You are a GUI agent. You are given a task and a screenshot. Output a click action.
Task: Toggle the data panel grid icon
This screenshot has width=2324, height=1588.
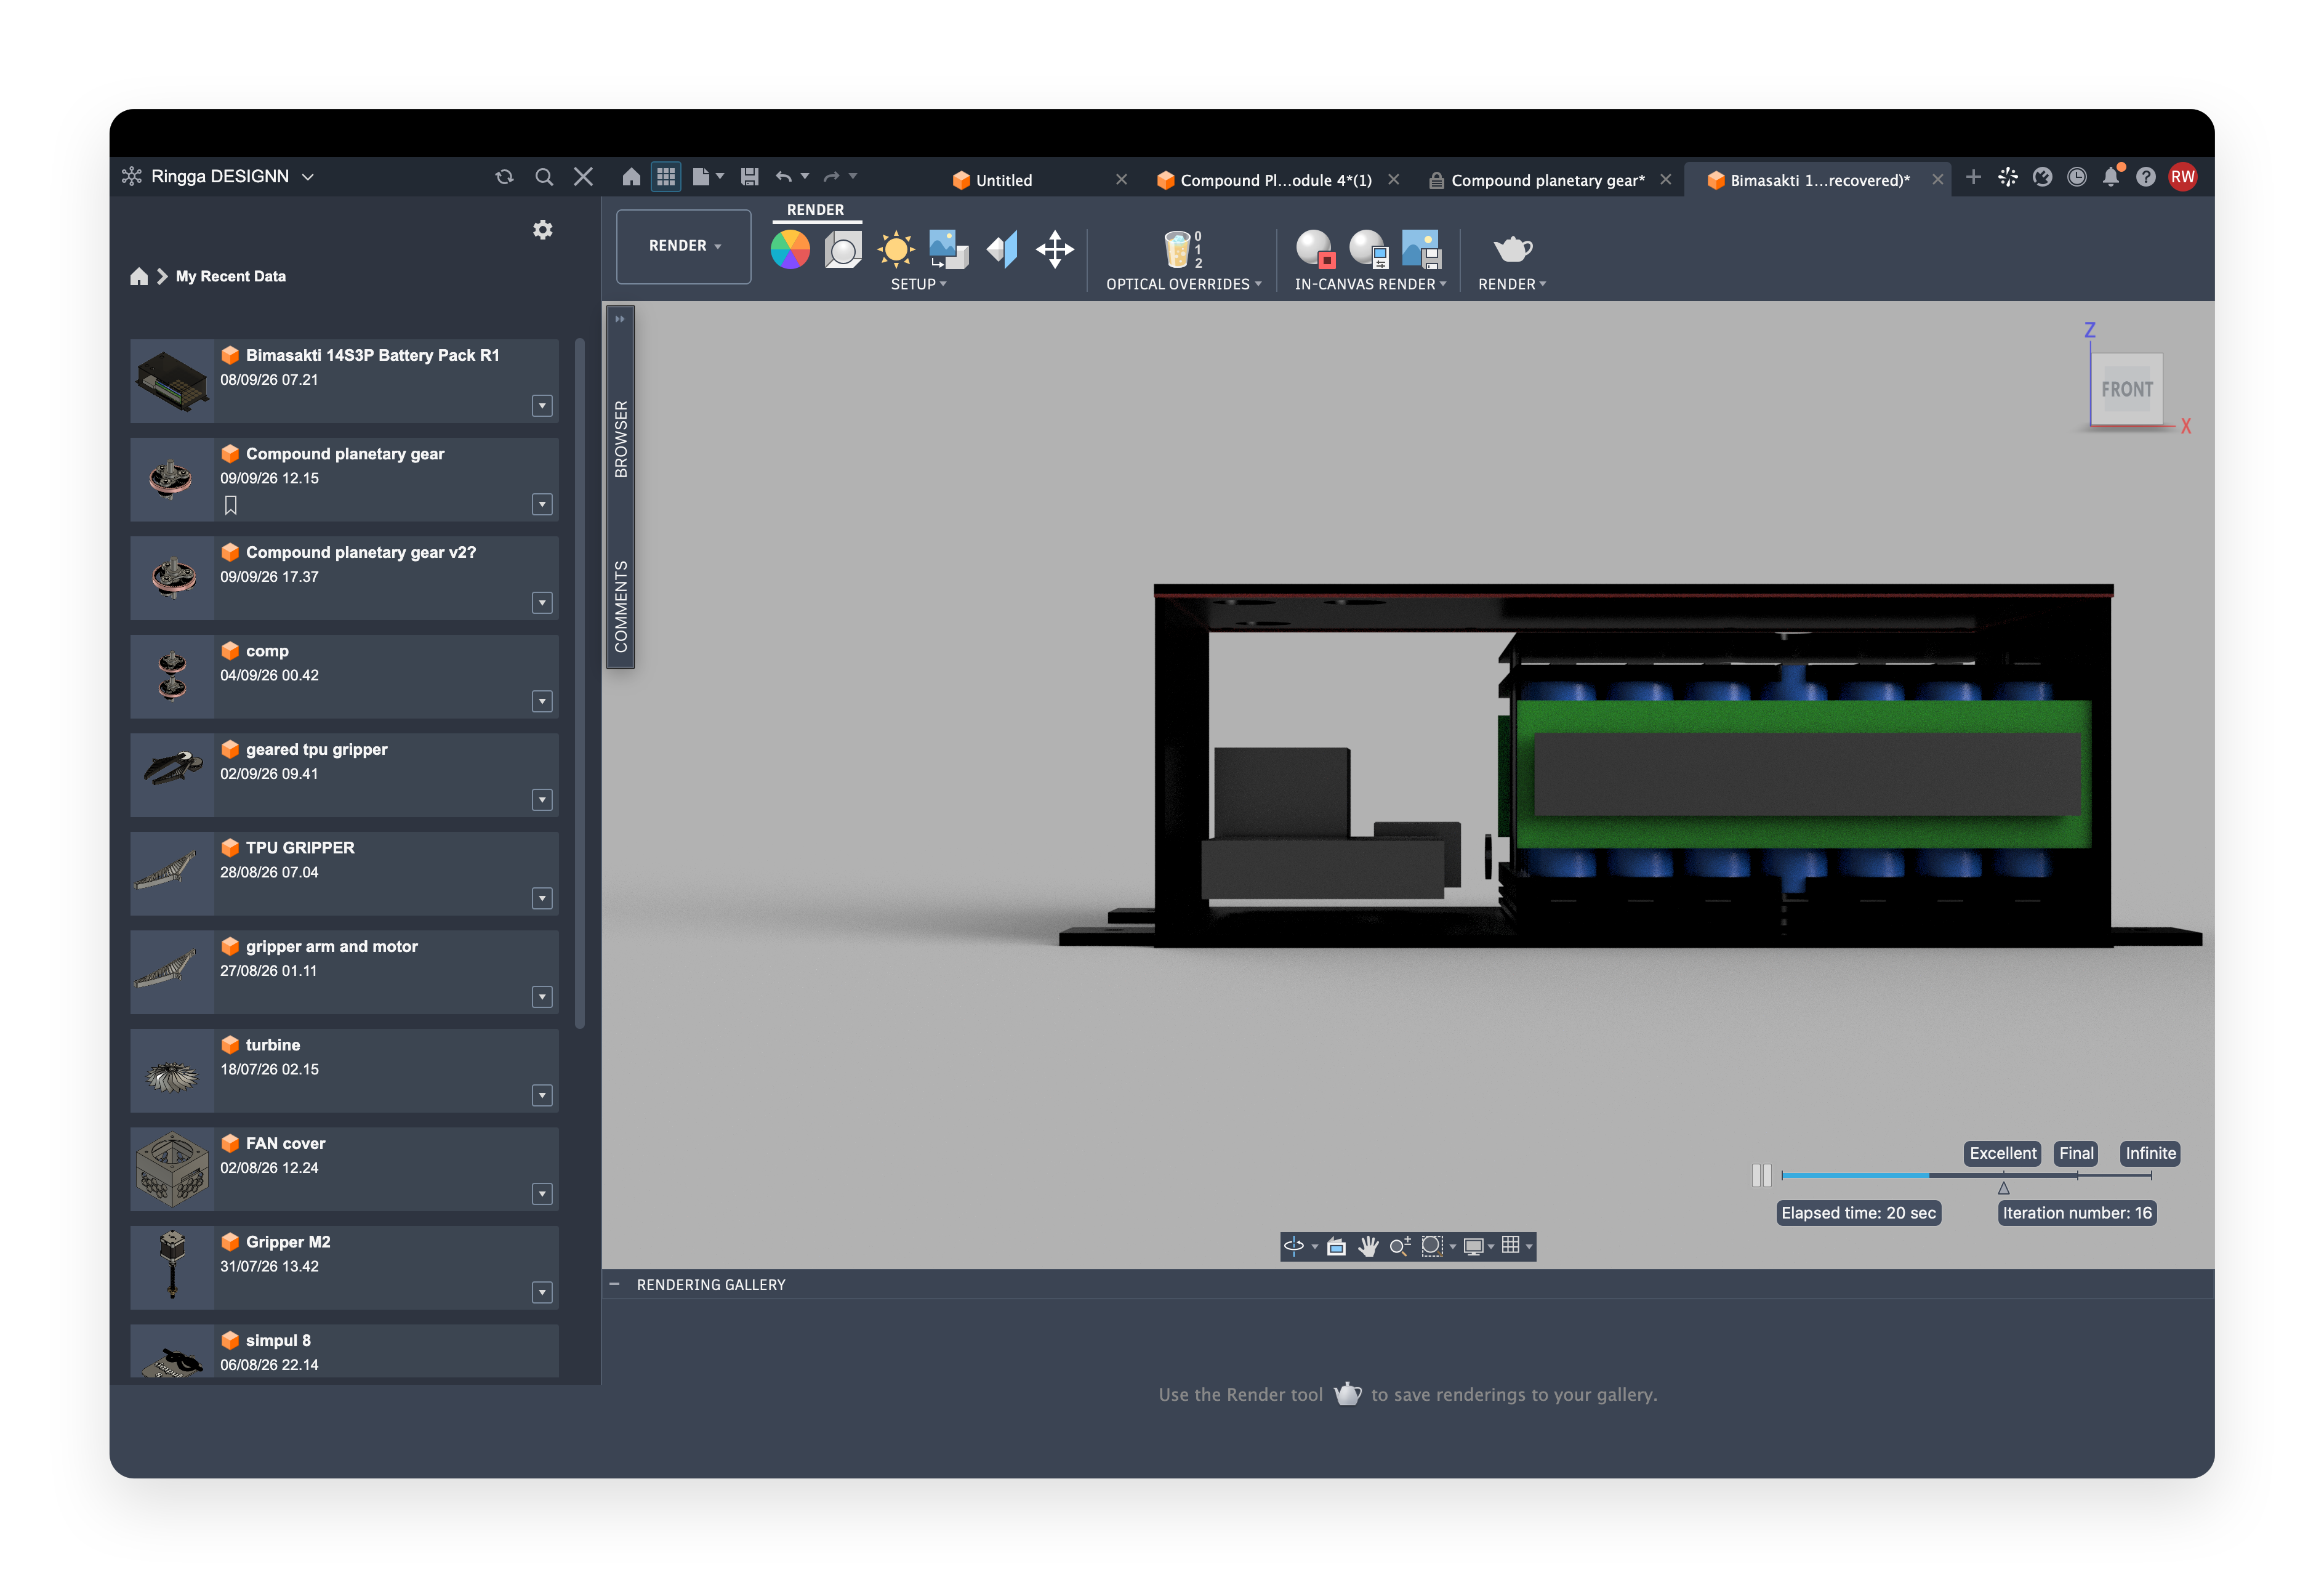coord(666,177)
